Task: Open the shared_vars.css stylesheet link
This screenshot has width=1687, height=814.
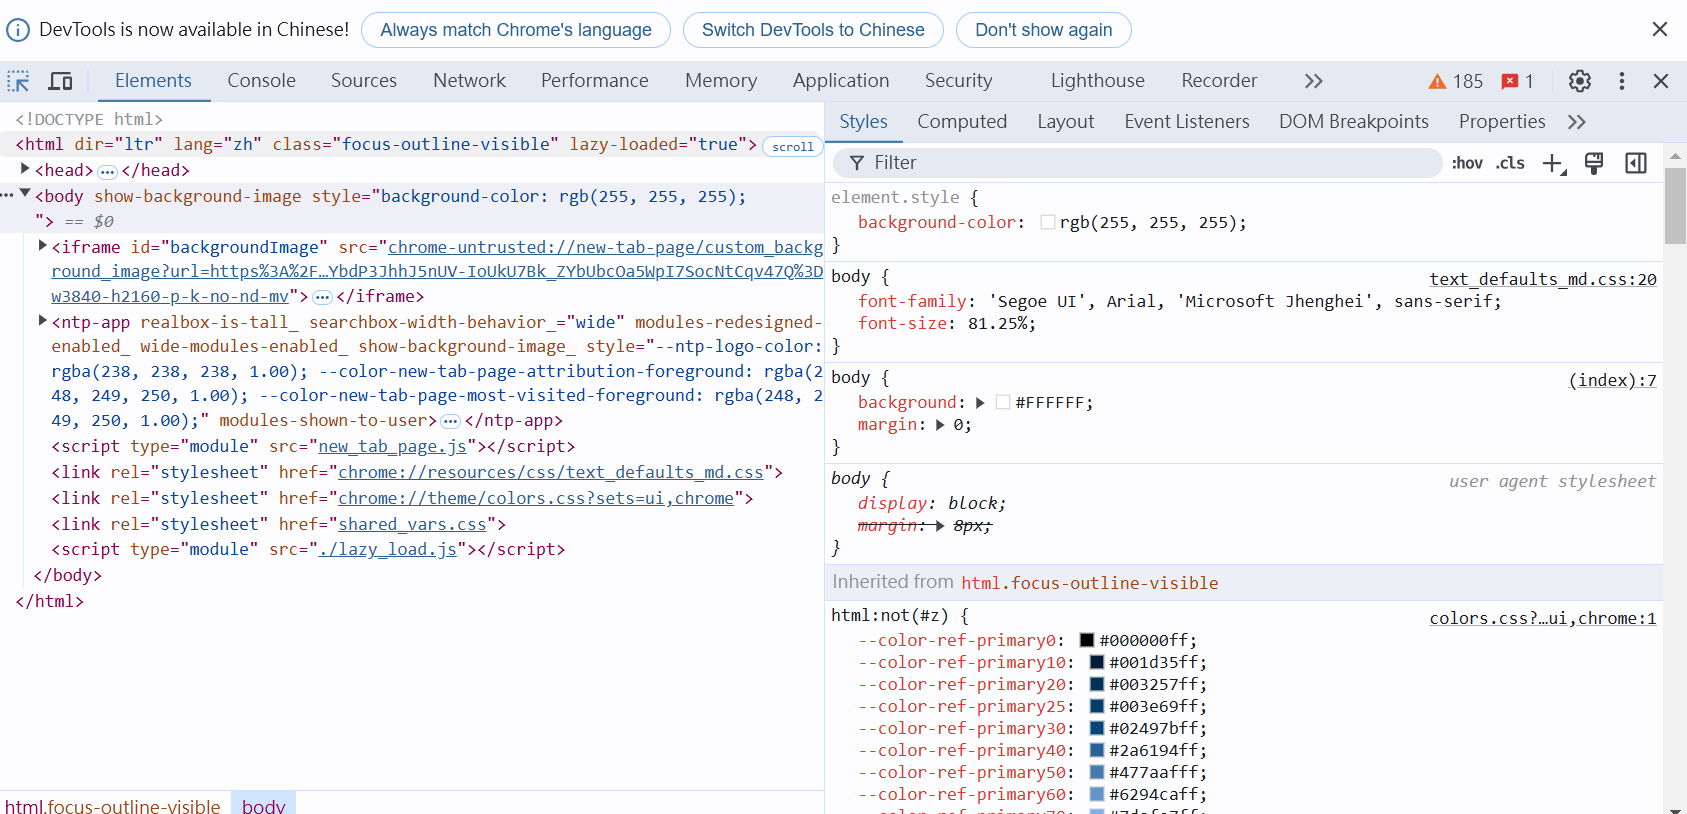Action: pyautogui.click(x=412, y=524)
